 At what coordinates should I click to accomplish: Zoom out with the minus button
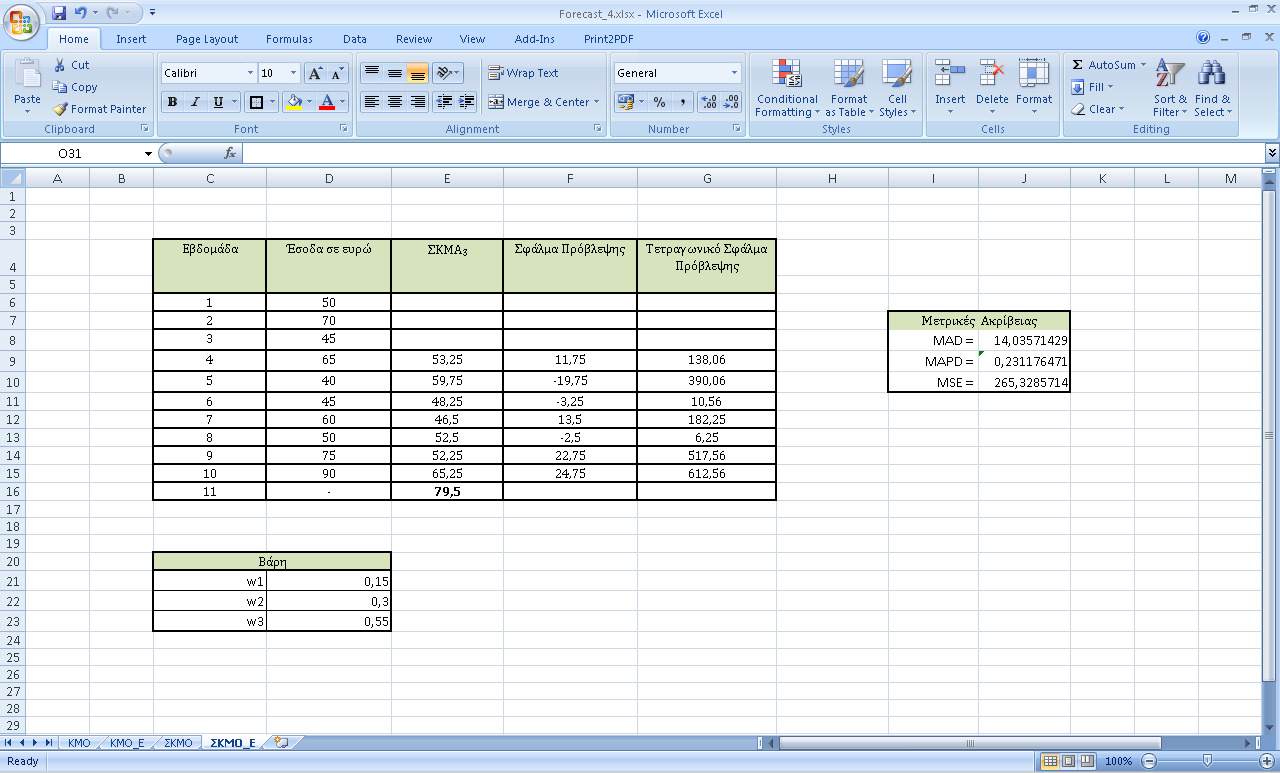click(1147, 761)
